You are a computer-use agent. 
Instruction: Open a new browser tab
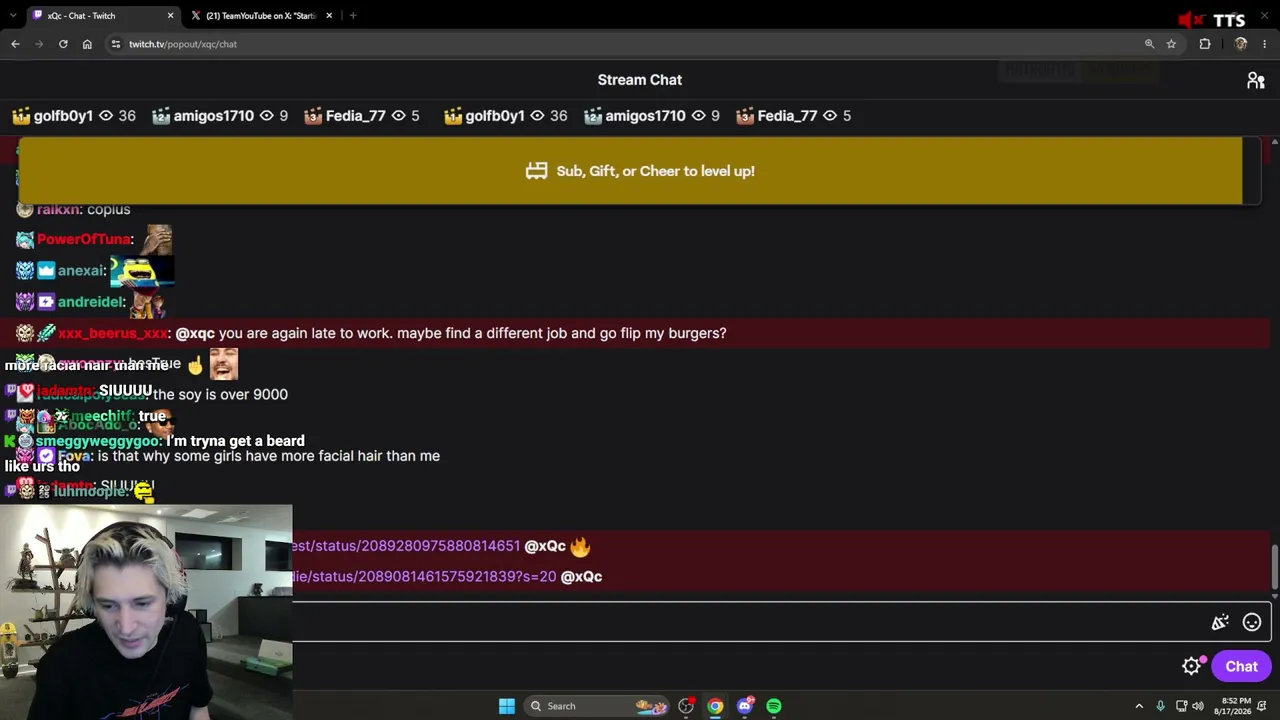(353, 16)
